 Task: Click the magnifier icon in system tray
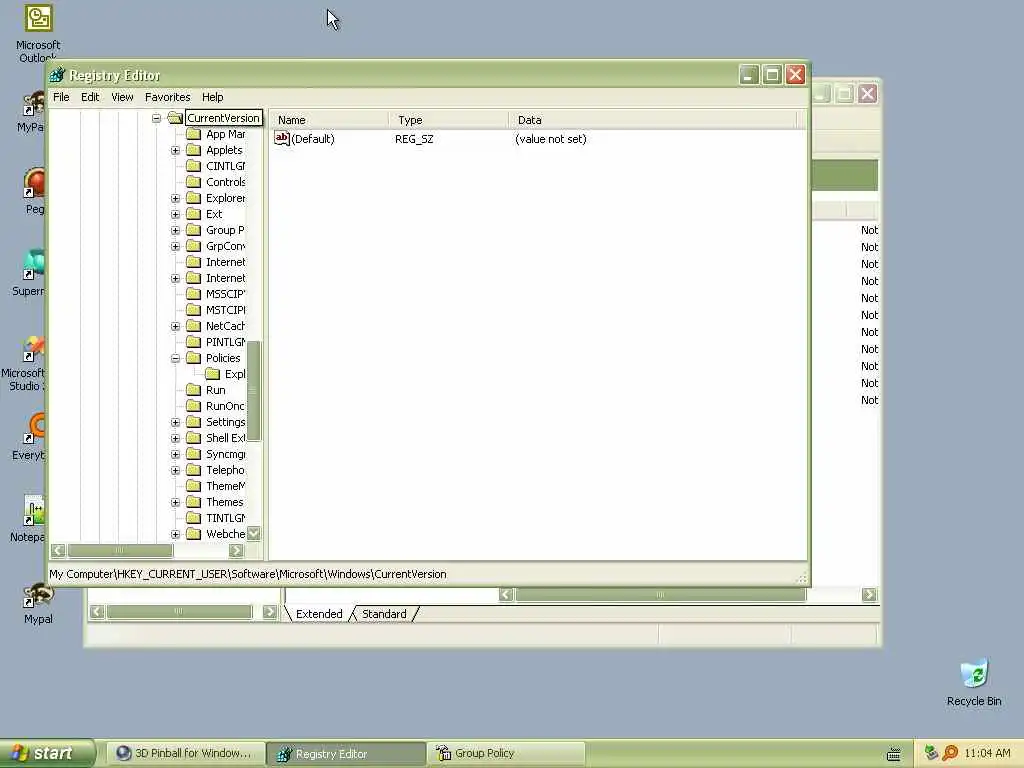pos(950,753)
